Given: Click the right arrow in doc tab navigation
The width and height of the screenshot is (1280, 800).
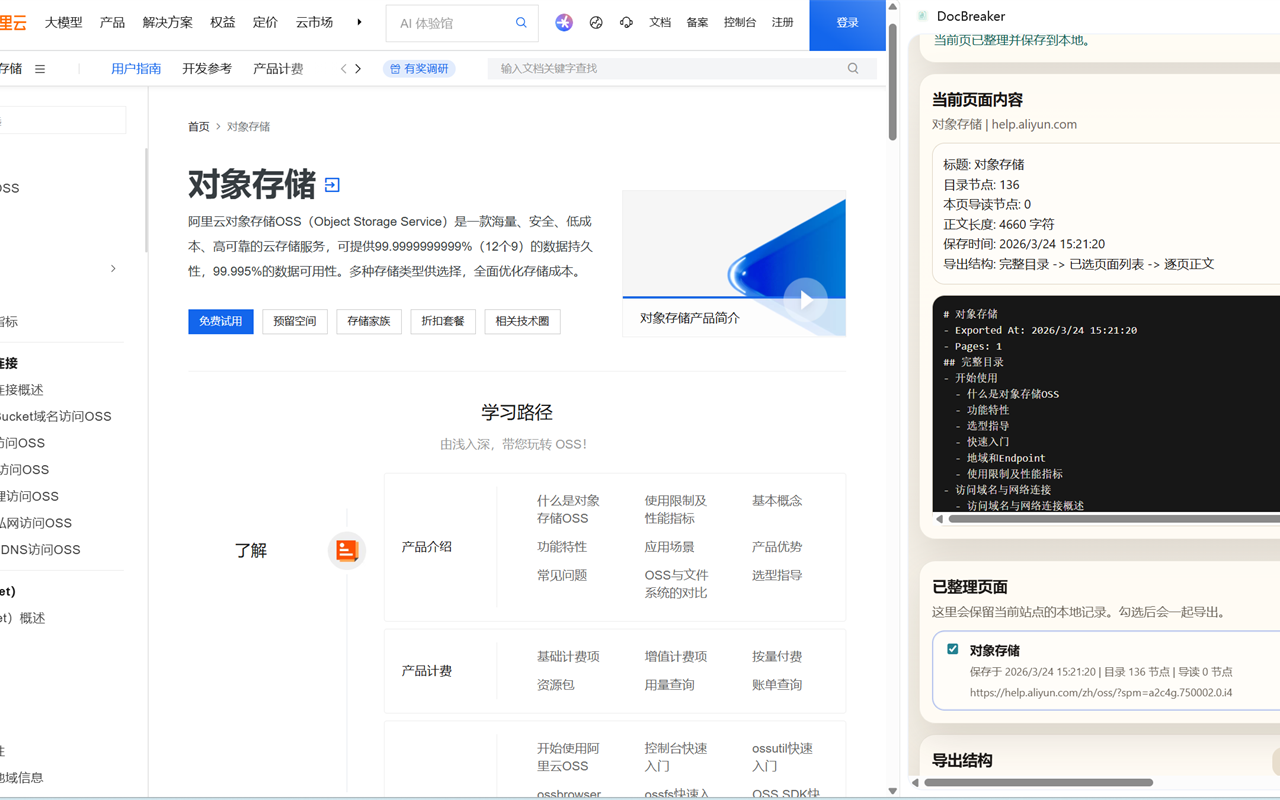Looking at the screenshot, I should click(358, 68).
